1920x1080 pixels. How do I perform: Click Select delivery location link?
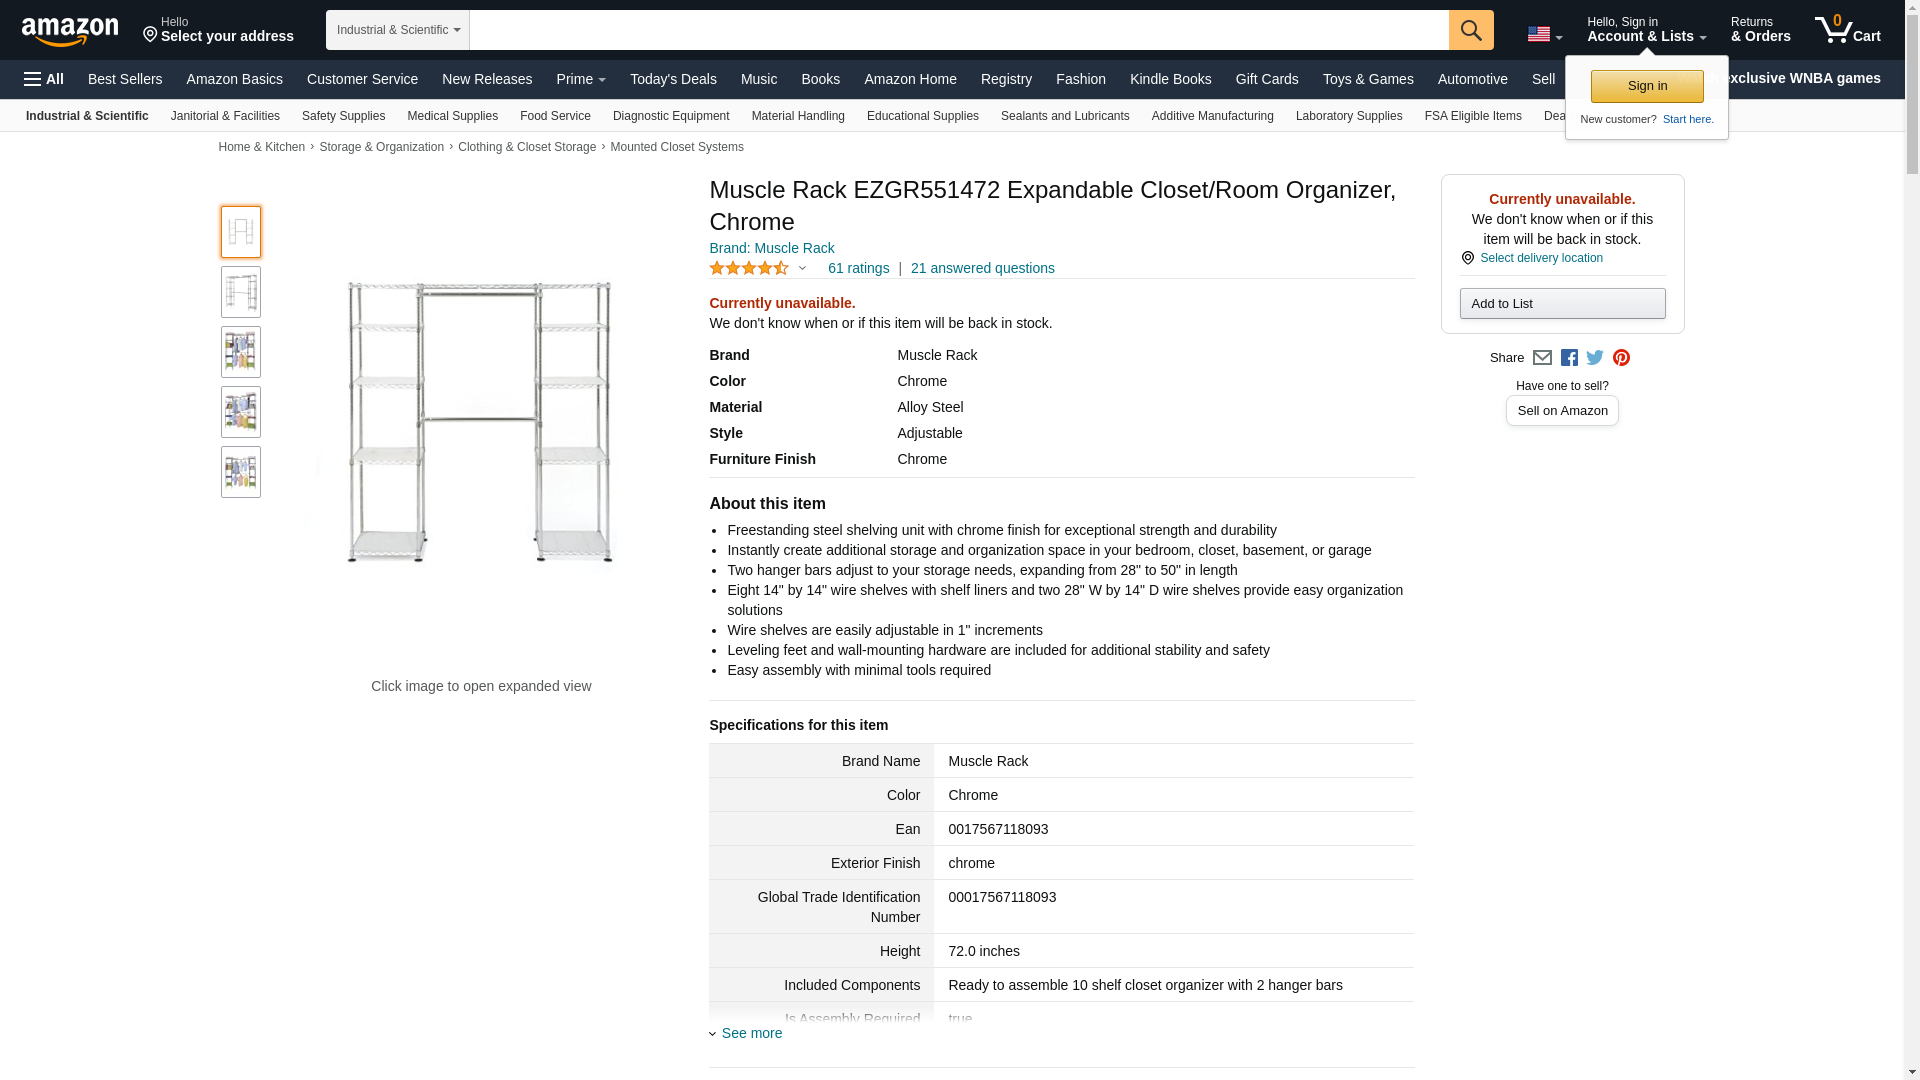(1540, 258)
